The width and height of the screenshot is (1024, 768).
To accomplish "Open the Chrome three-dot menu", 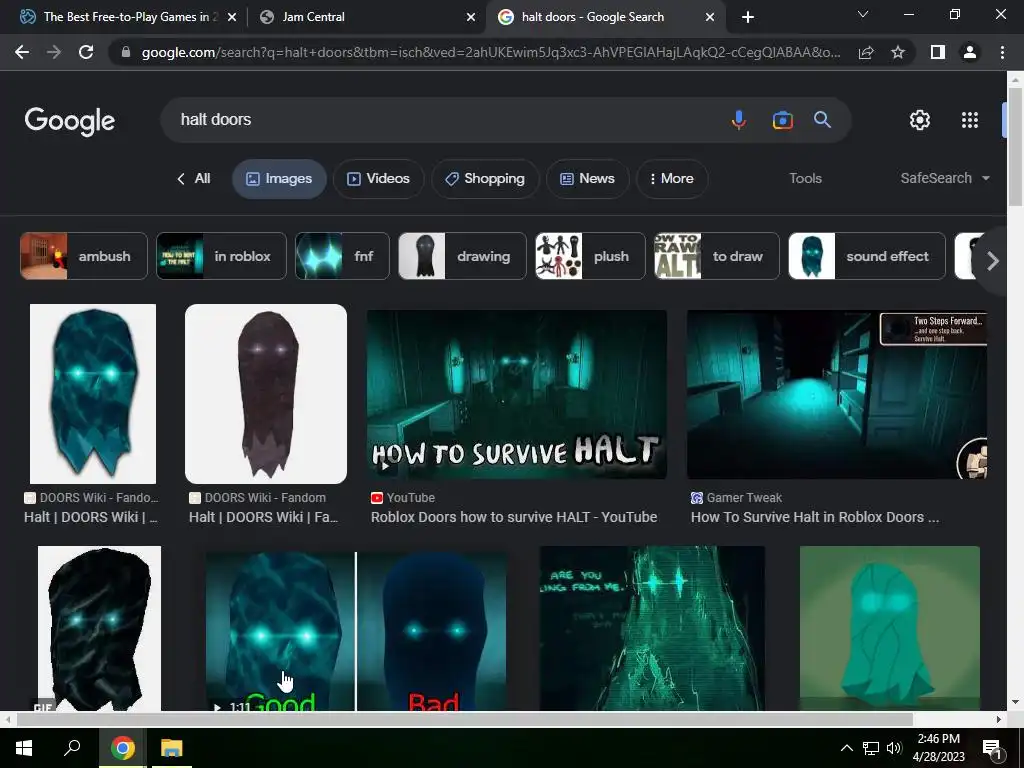I will [1002, 52].
